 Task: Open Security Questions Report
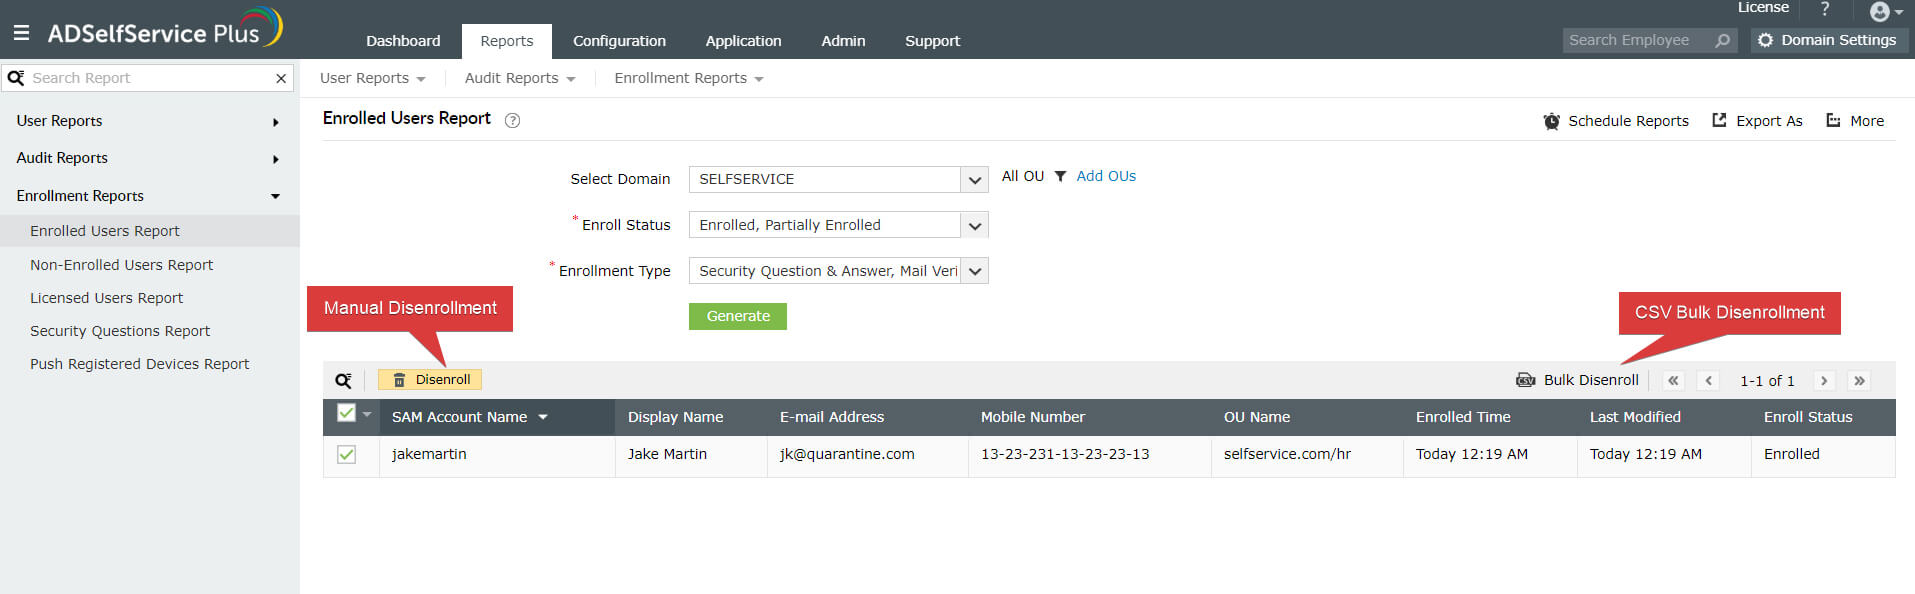[120, 331]
